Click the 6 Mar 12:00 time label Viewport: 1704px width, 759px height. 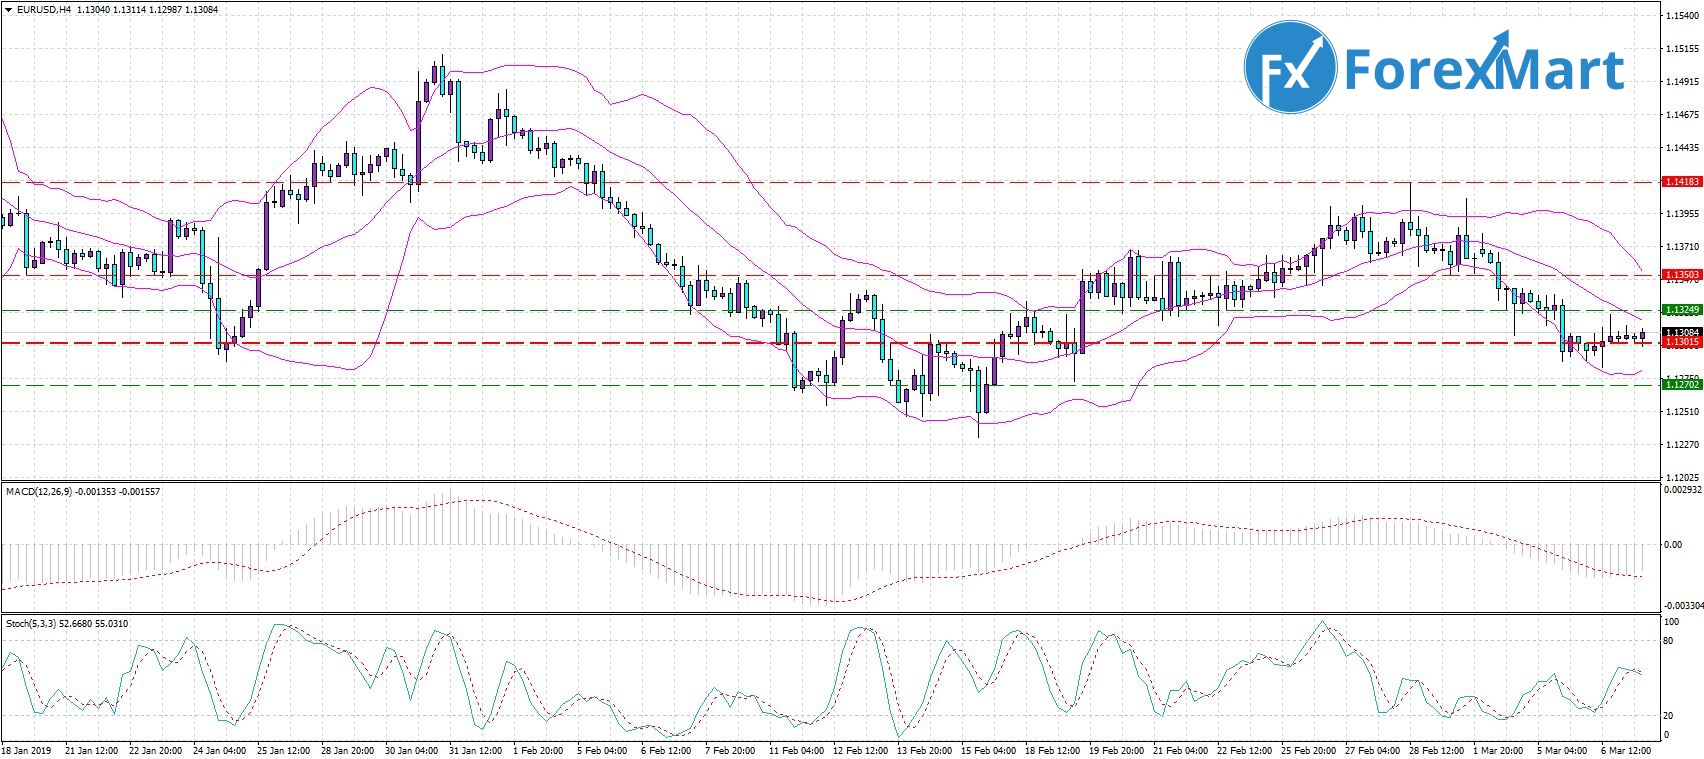point(1626,750)
